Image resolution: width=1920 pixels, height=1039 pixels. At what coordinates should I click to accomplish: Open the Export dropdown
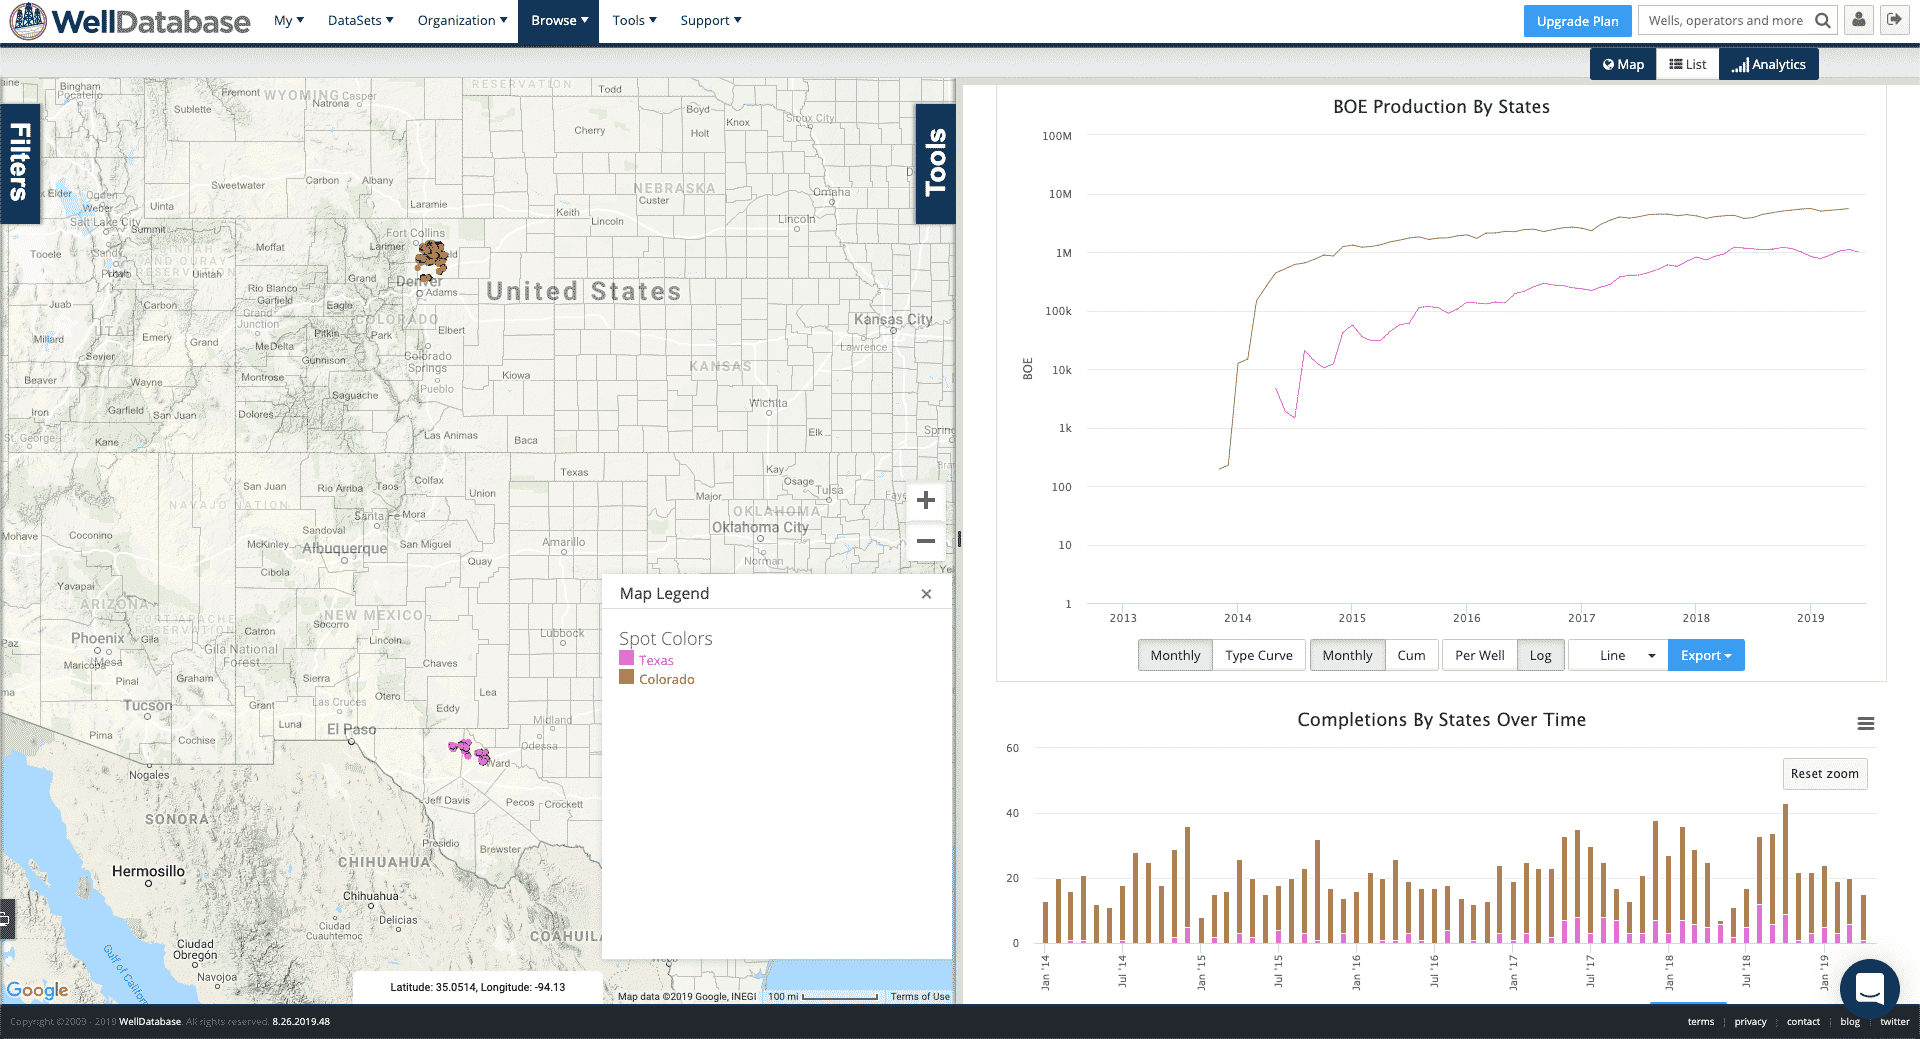tap(1705, 655)
